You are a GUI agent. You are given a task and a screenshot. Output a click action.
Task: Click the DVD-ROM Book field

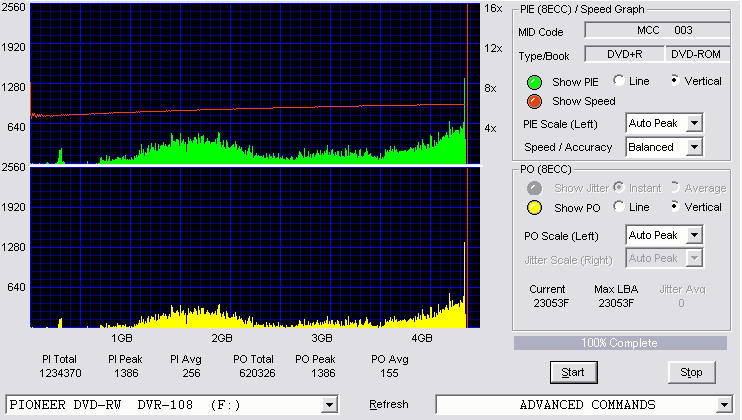pyautogui.click(x=698, y=54)
